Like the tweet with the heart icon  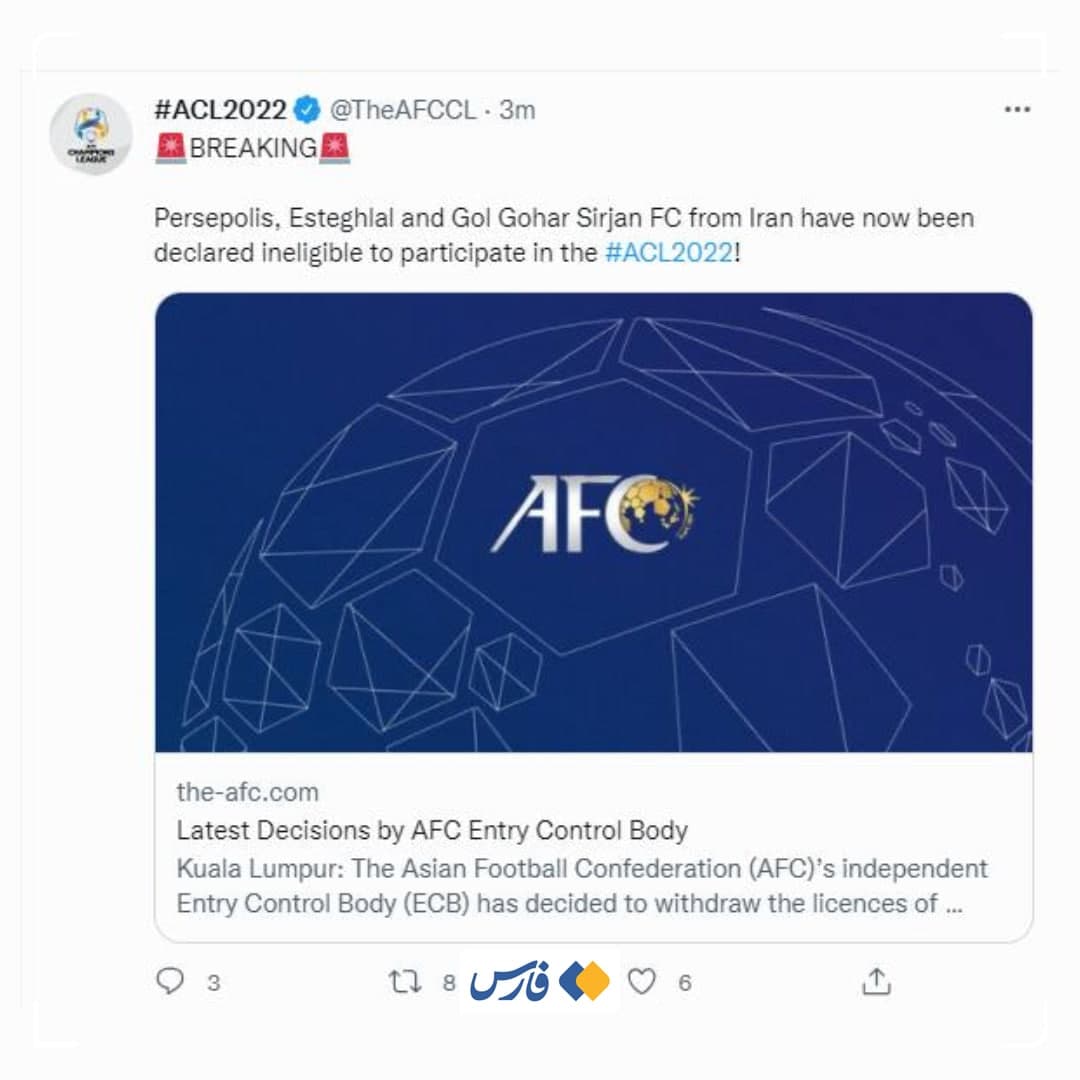(x=641, y=982)
